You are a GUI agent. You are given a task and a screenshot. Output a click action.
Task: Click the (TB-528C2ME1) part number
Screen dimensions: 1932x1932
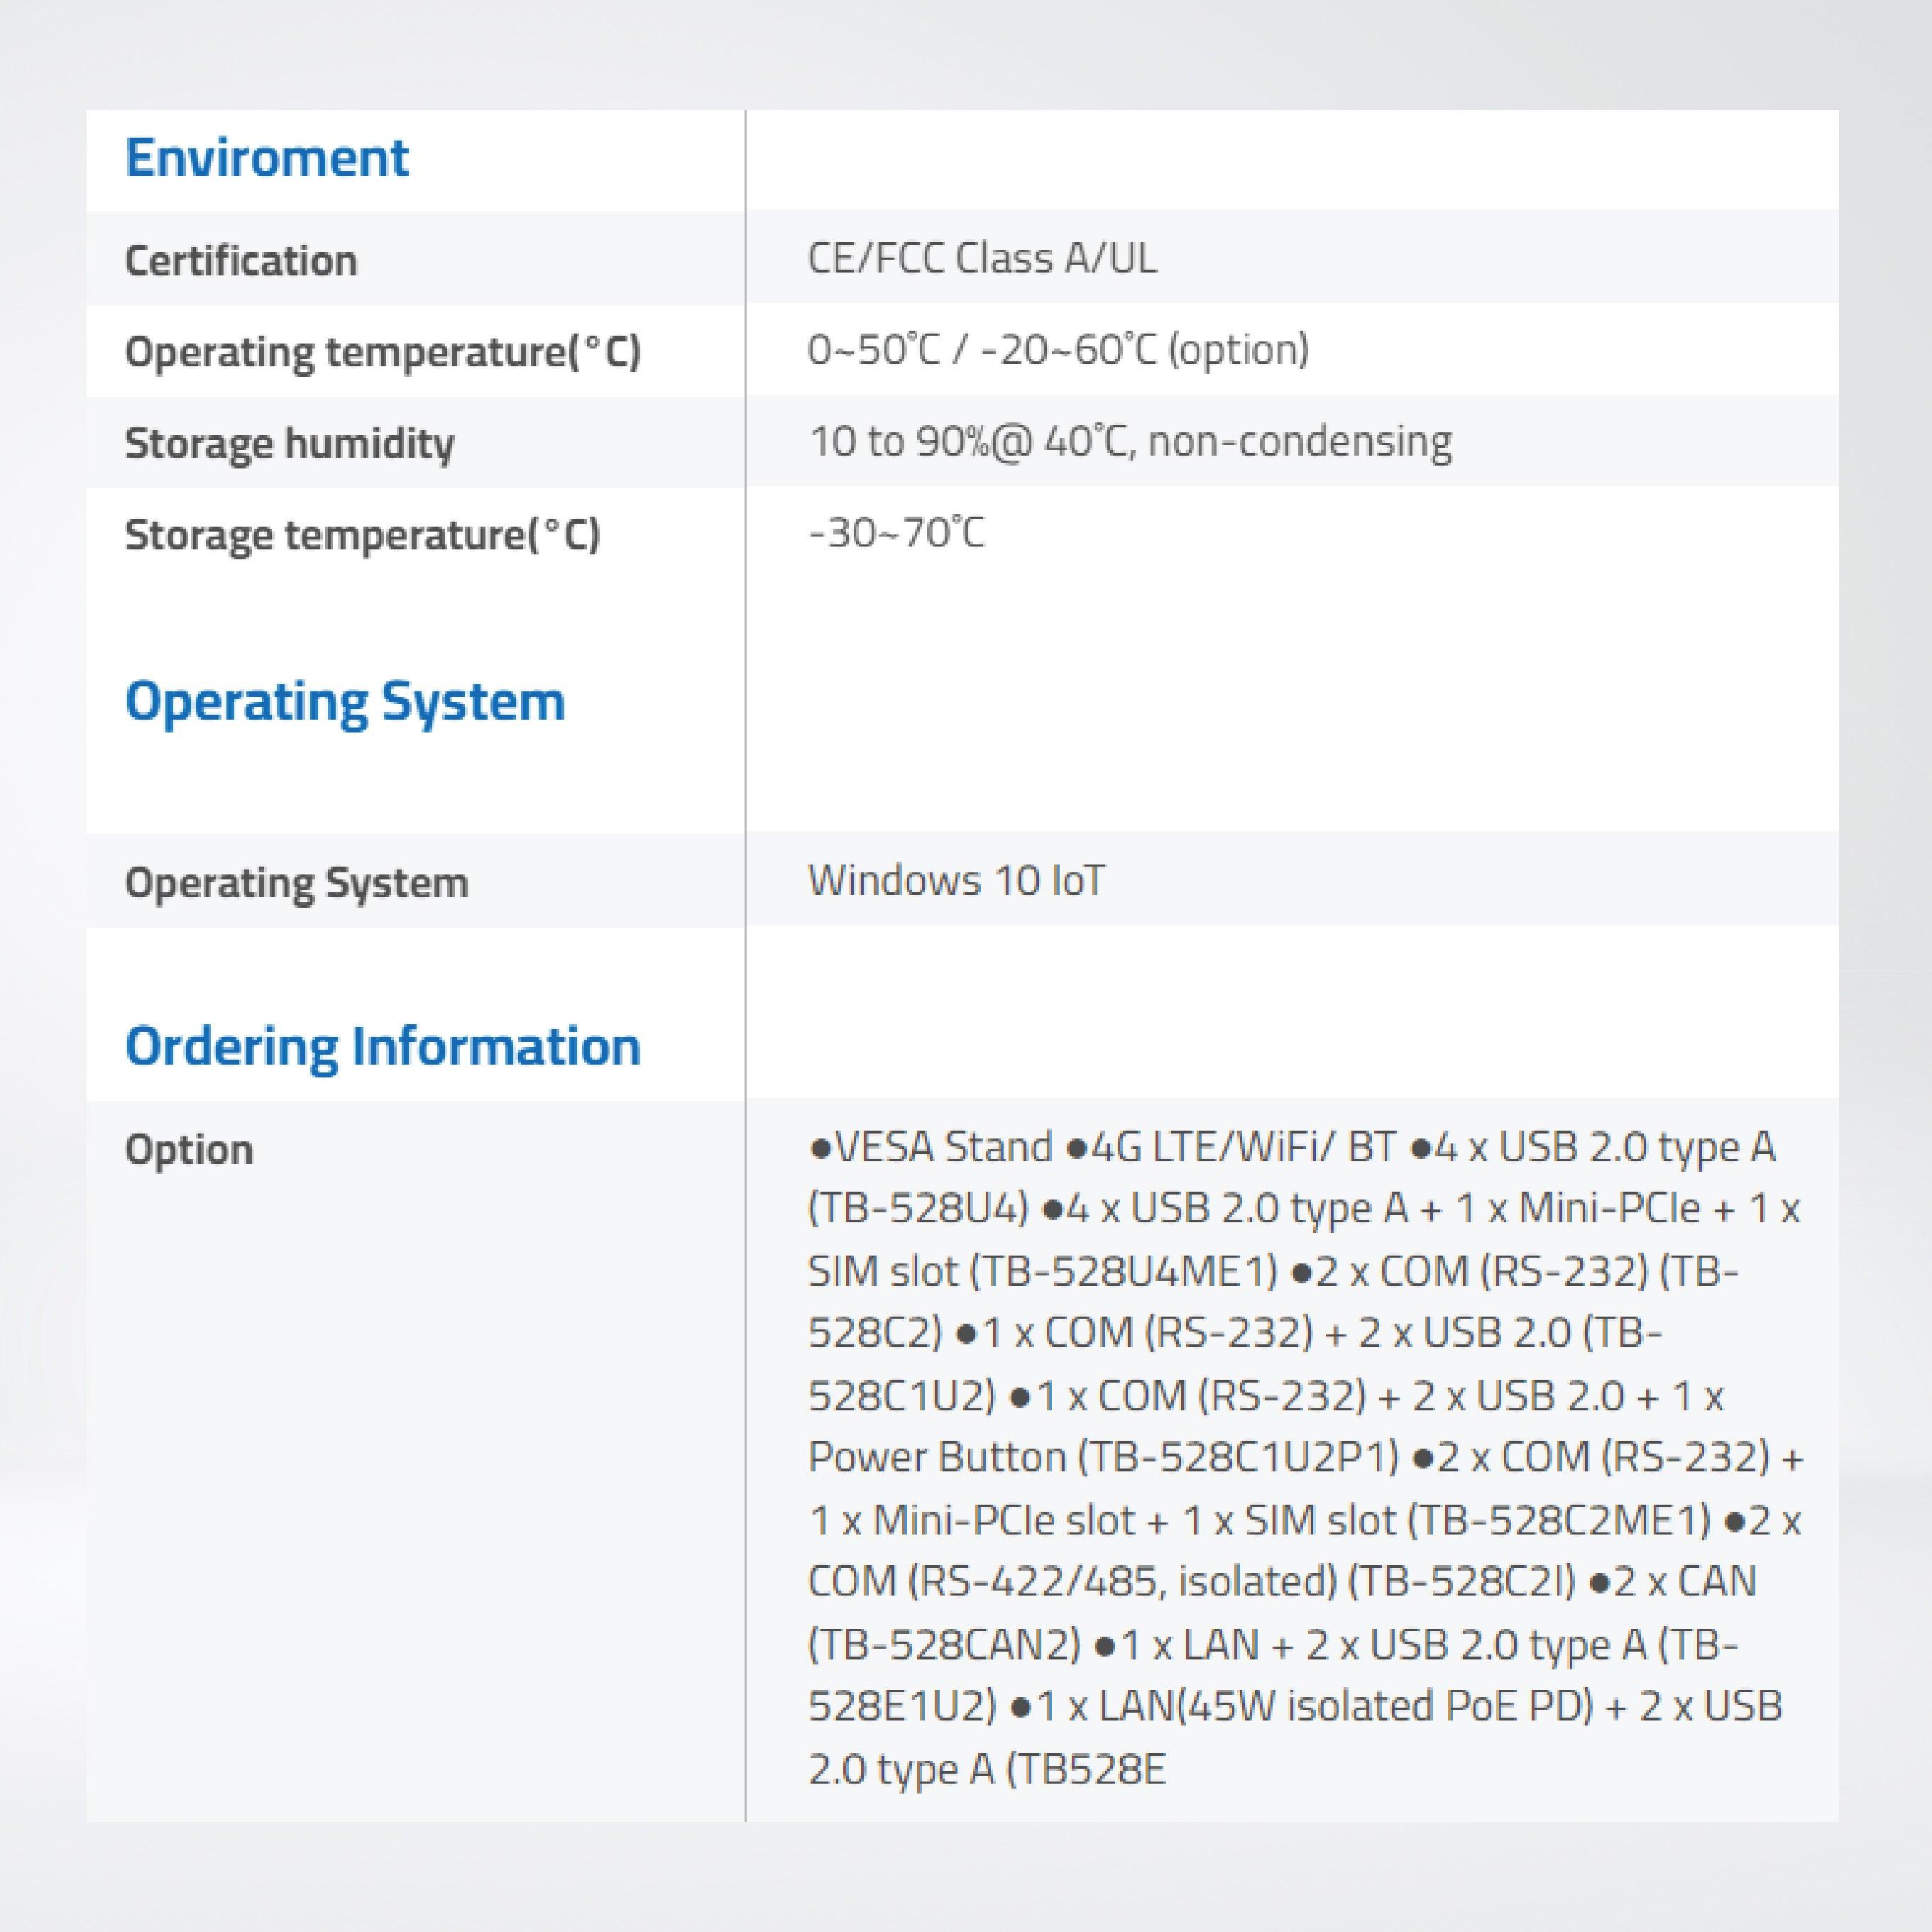pos(1560,1520)
